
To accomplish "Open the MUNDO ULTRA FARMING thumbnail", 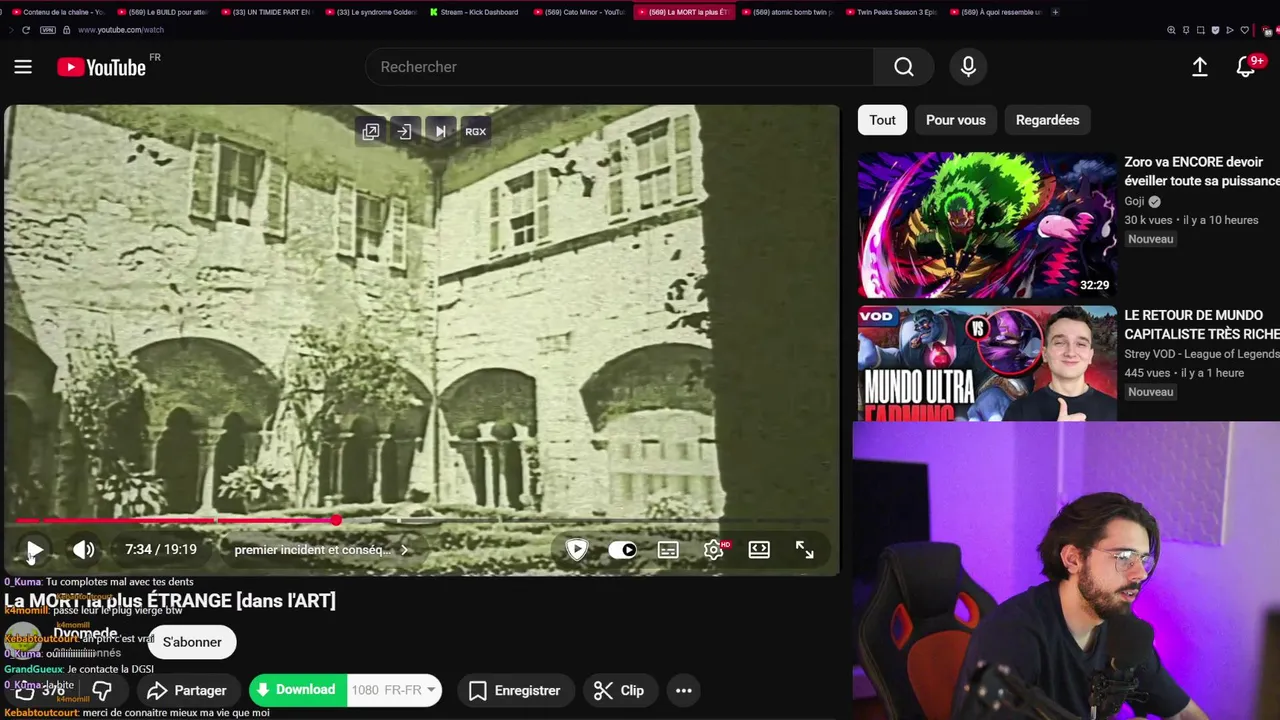I will tap(987, 363).
